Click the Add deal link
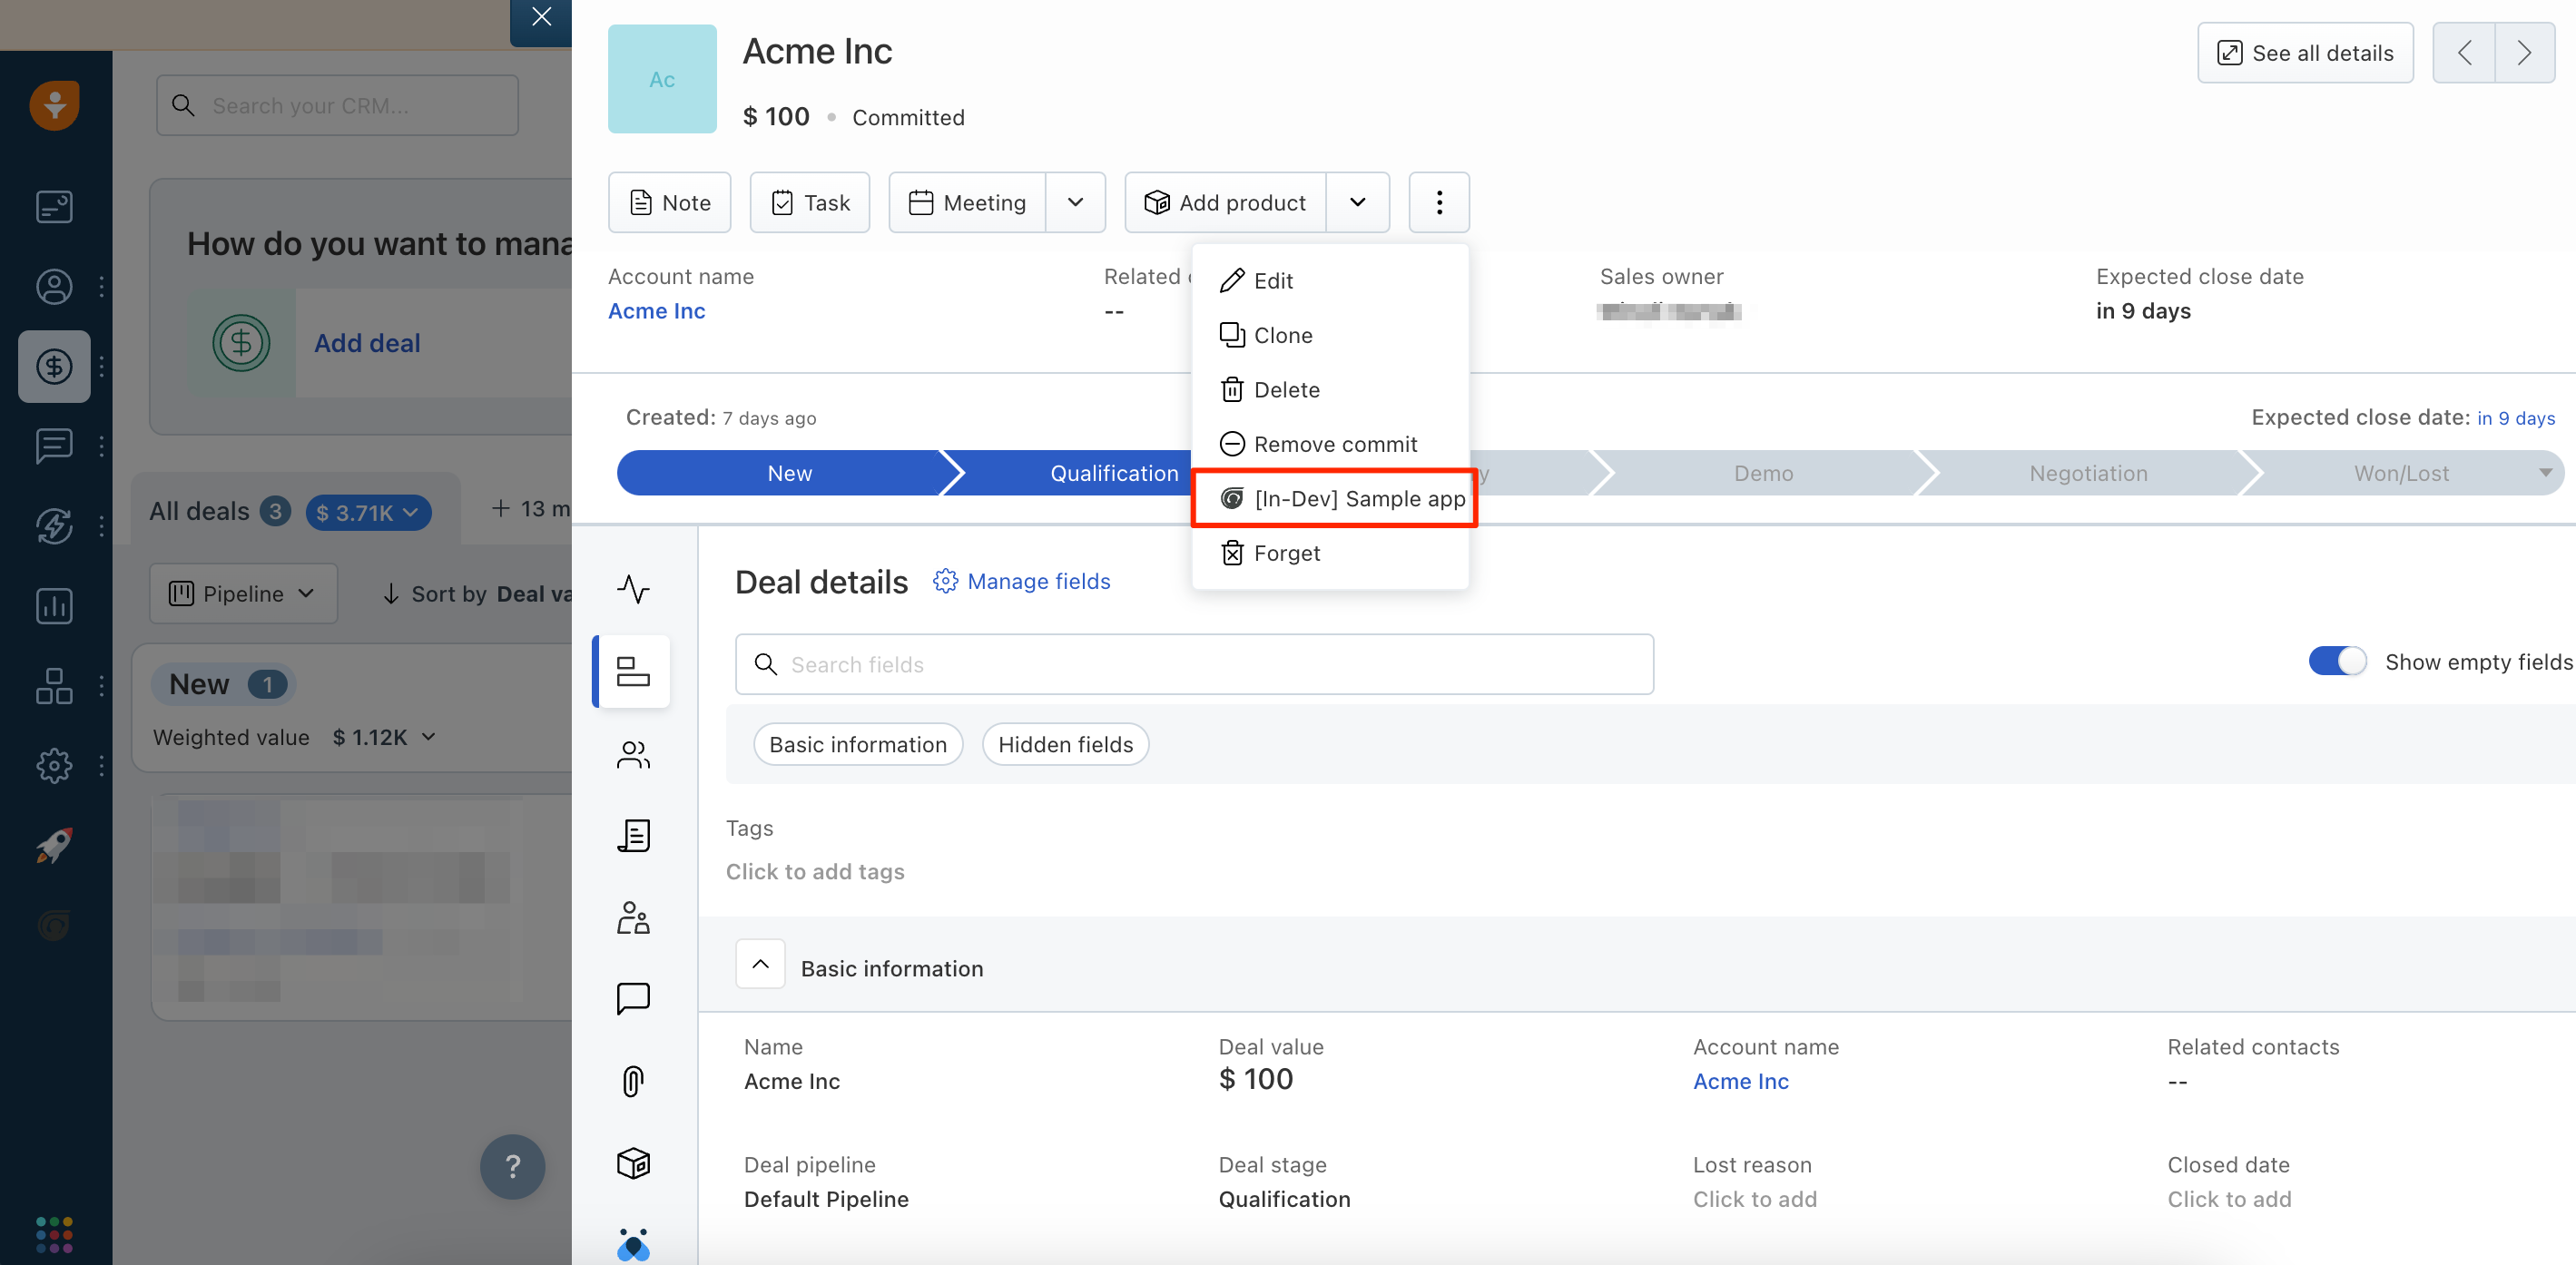2576x1265 pixels. tap(367, 343)
